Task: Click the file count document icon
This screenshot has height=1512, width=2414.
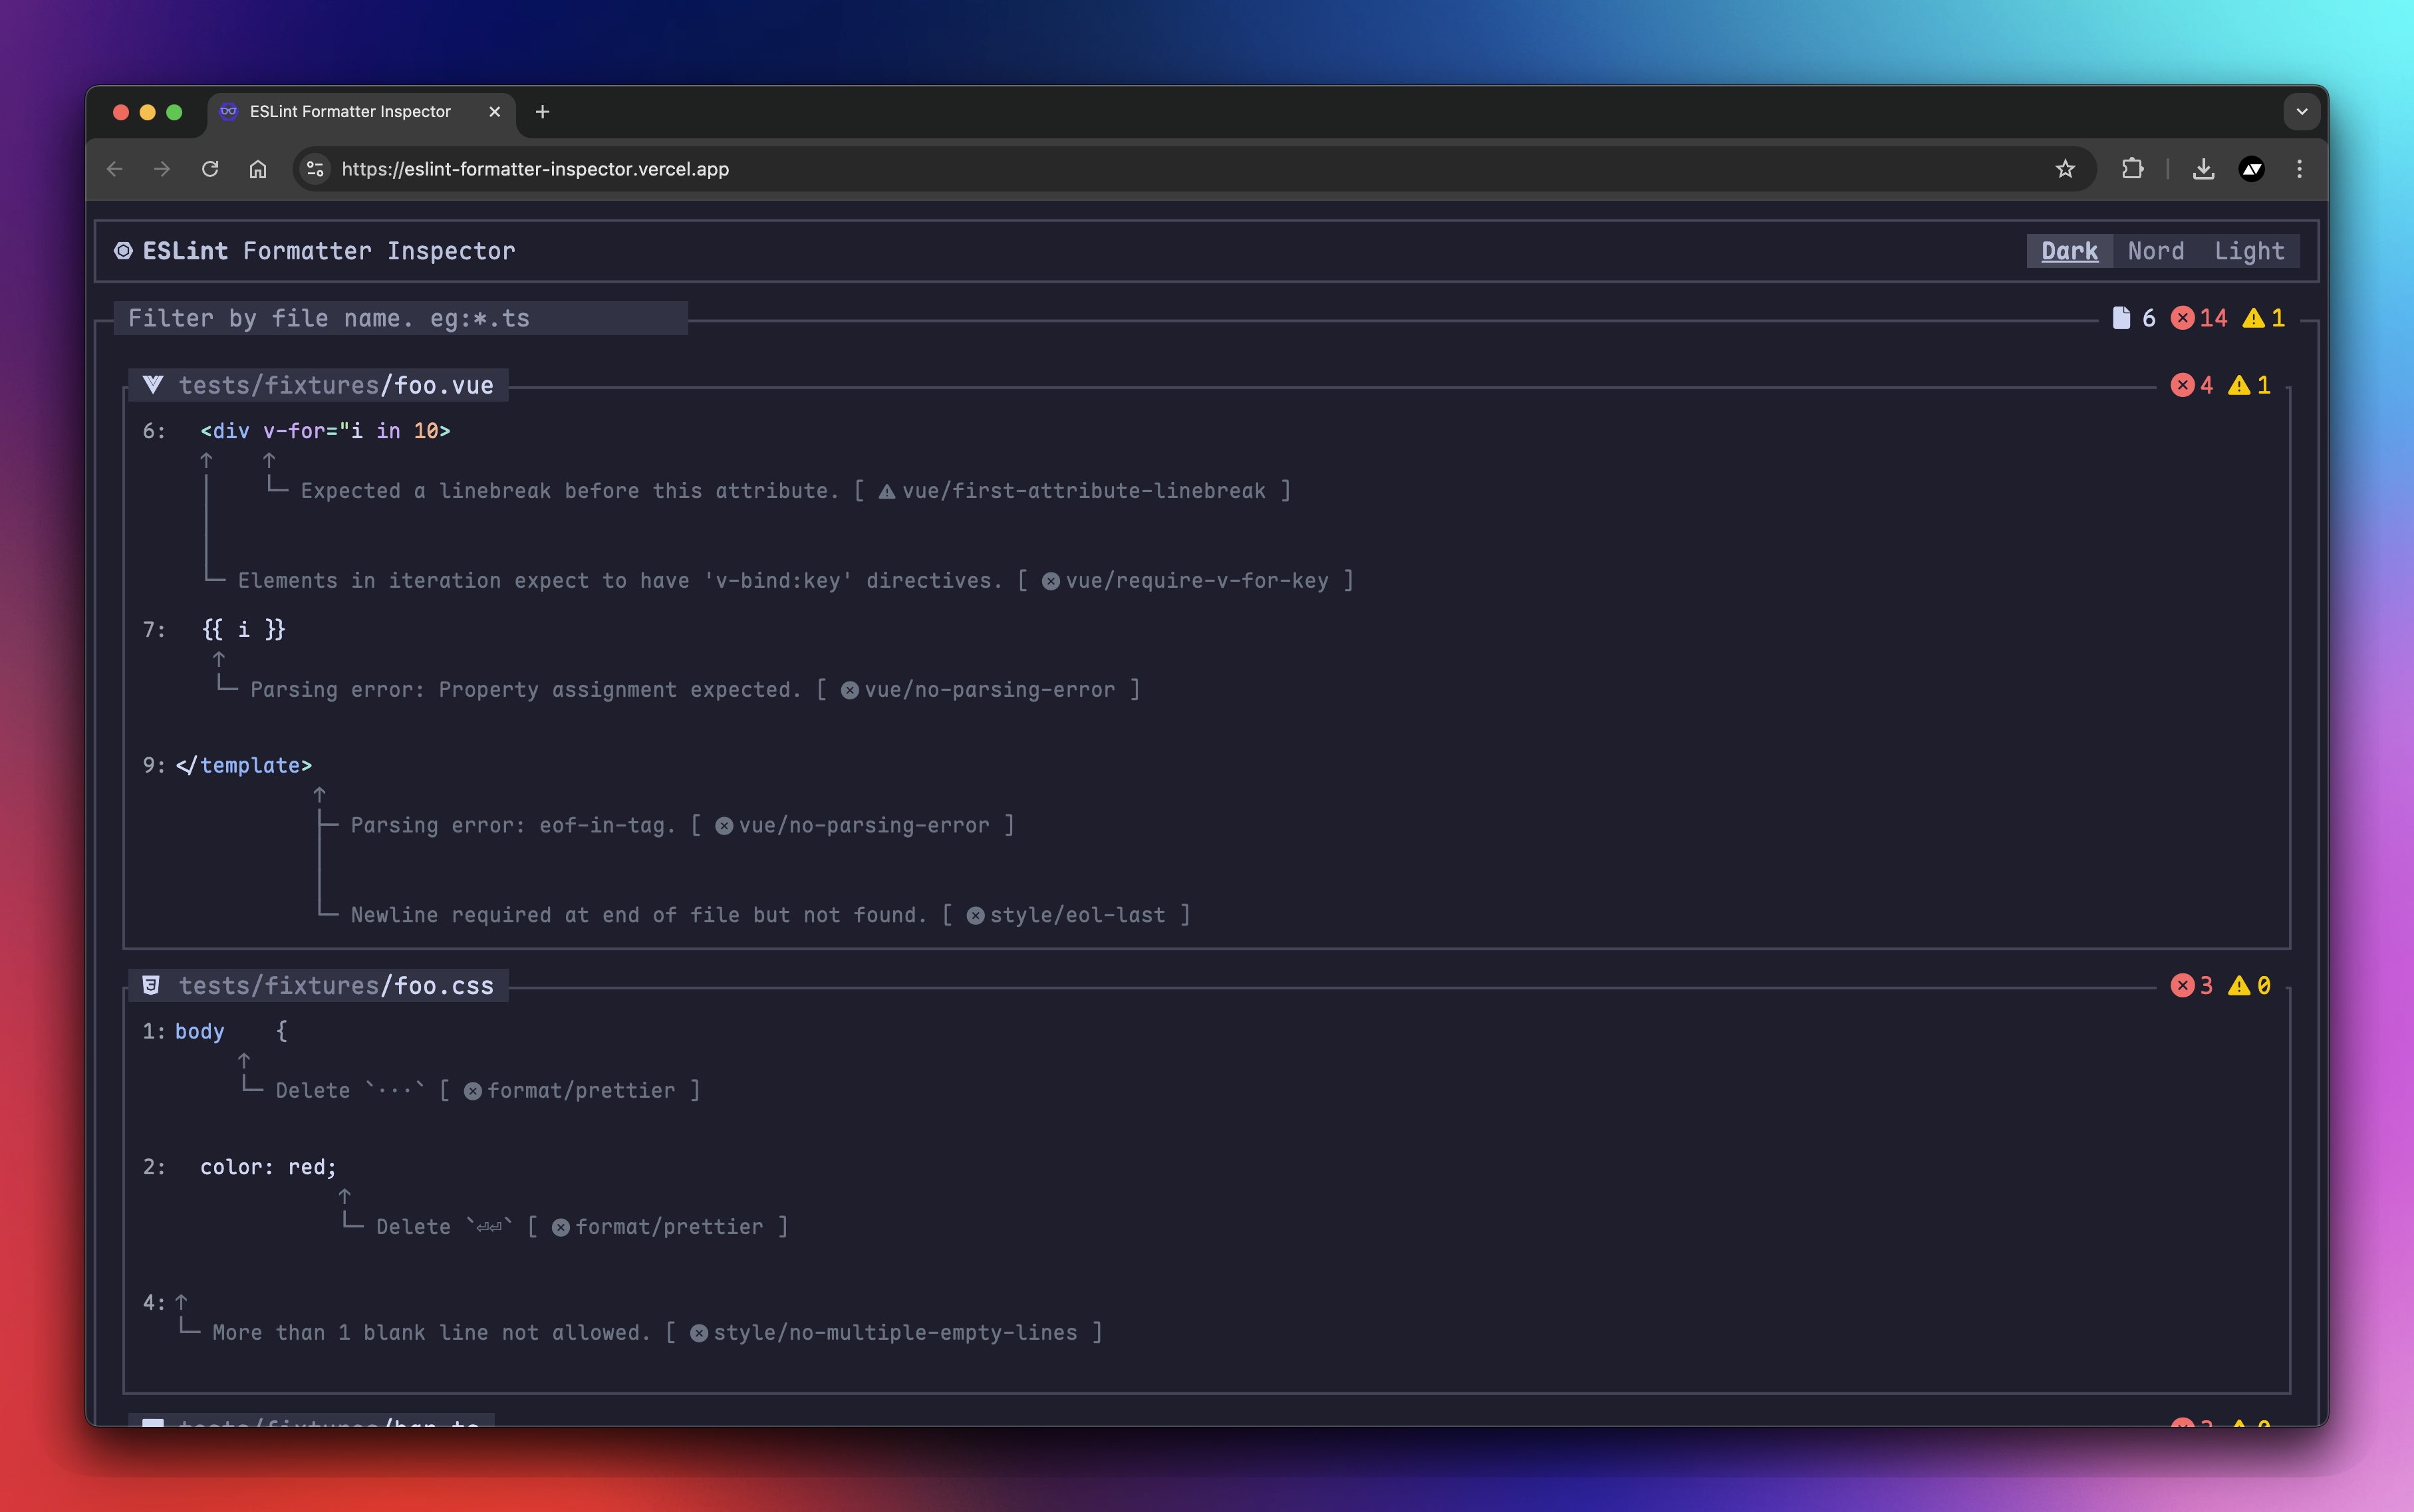Action: click(2121, 318)
